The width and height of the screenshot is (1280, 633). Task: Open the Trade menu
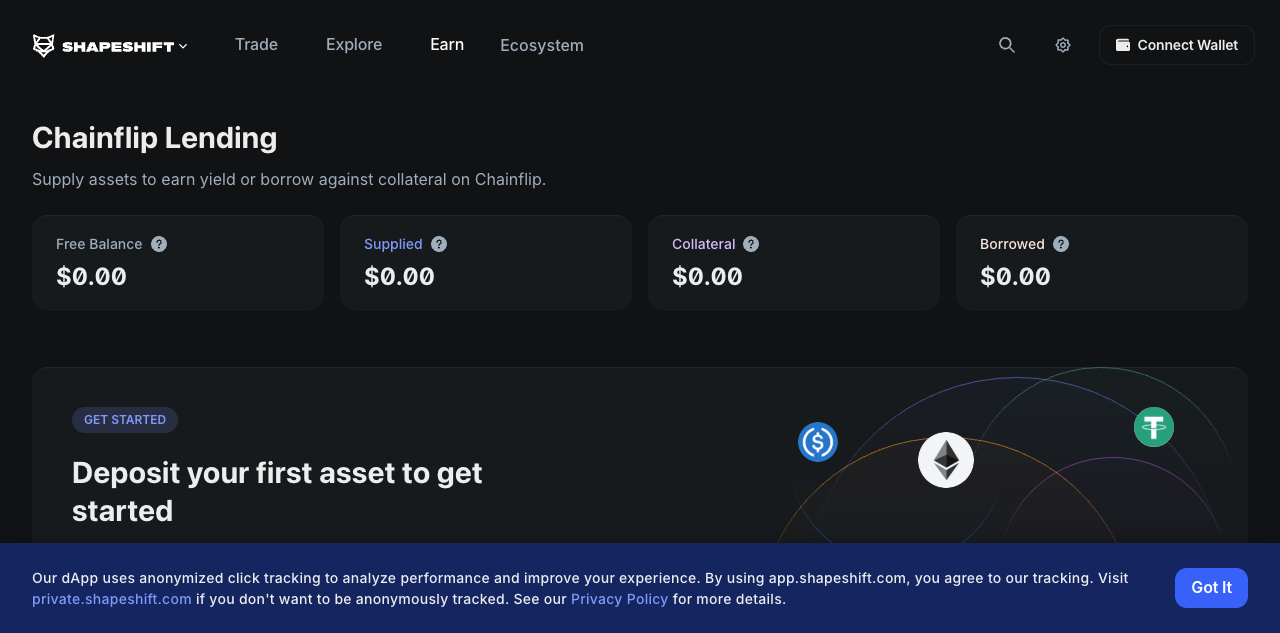[x=256, y=44]
